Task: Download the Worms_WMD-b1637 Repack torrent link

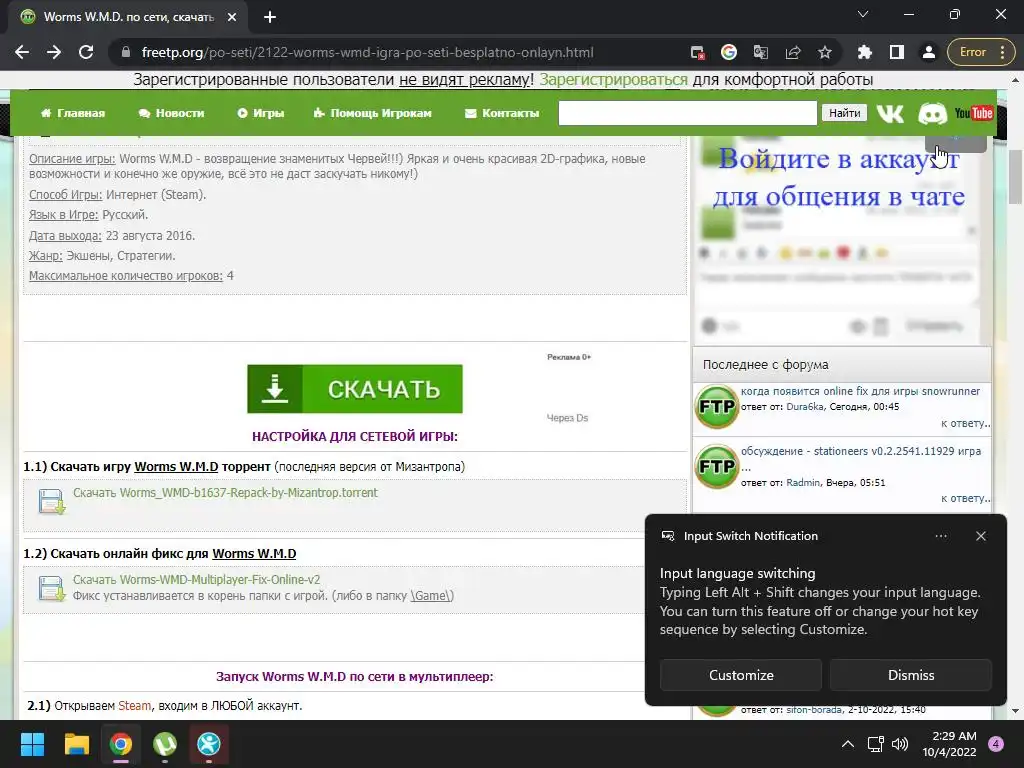Action: (225, 493)
